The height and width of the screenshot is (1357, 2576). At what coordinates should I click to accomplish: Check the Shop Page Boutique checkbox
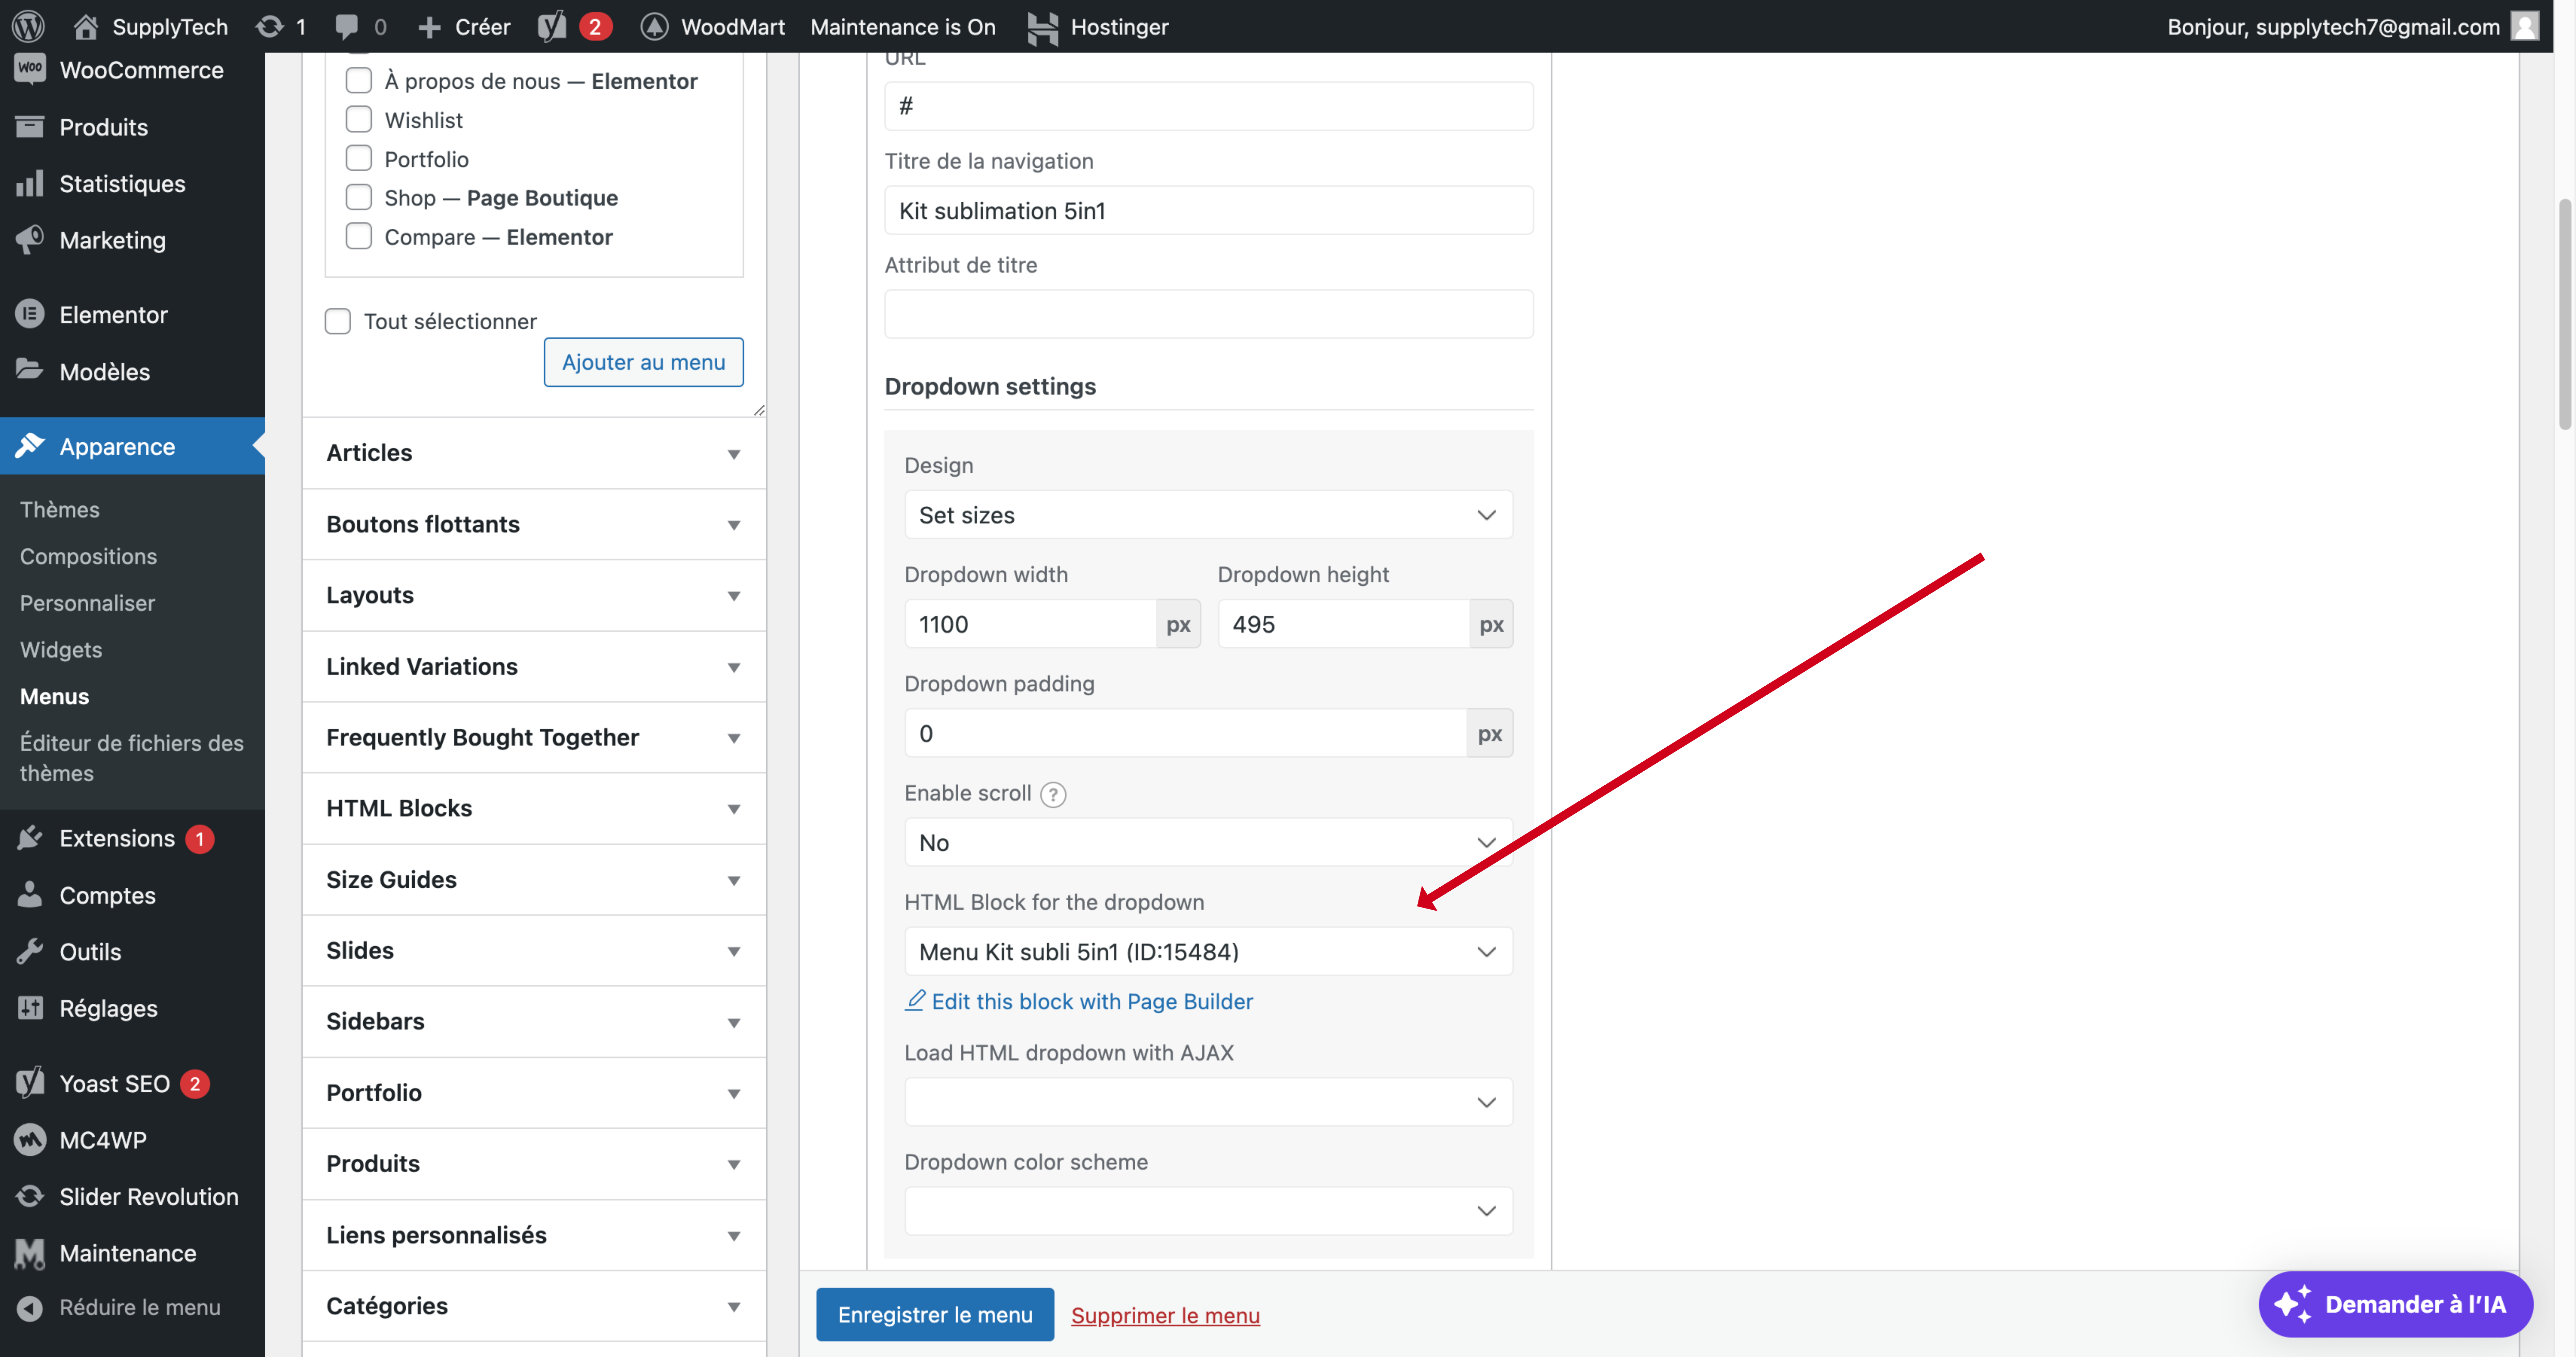coord(359,197)
